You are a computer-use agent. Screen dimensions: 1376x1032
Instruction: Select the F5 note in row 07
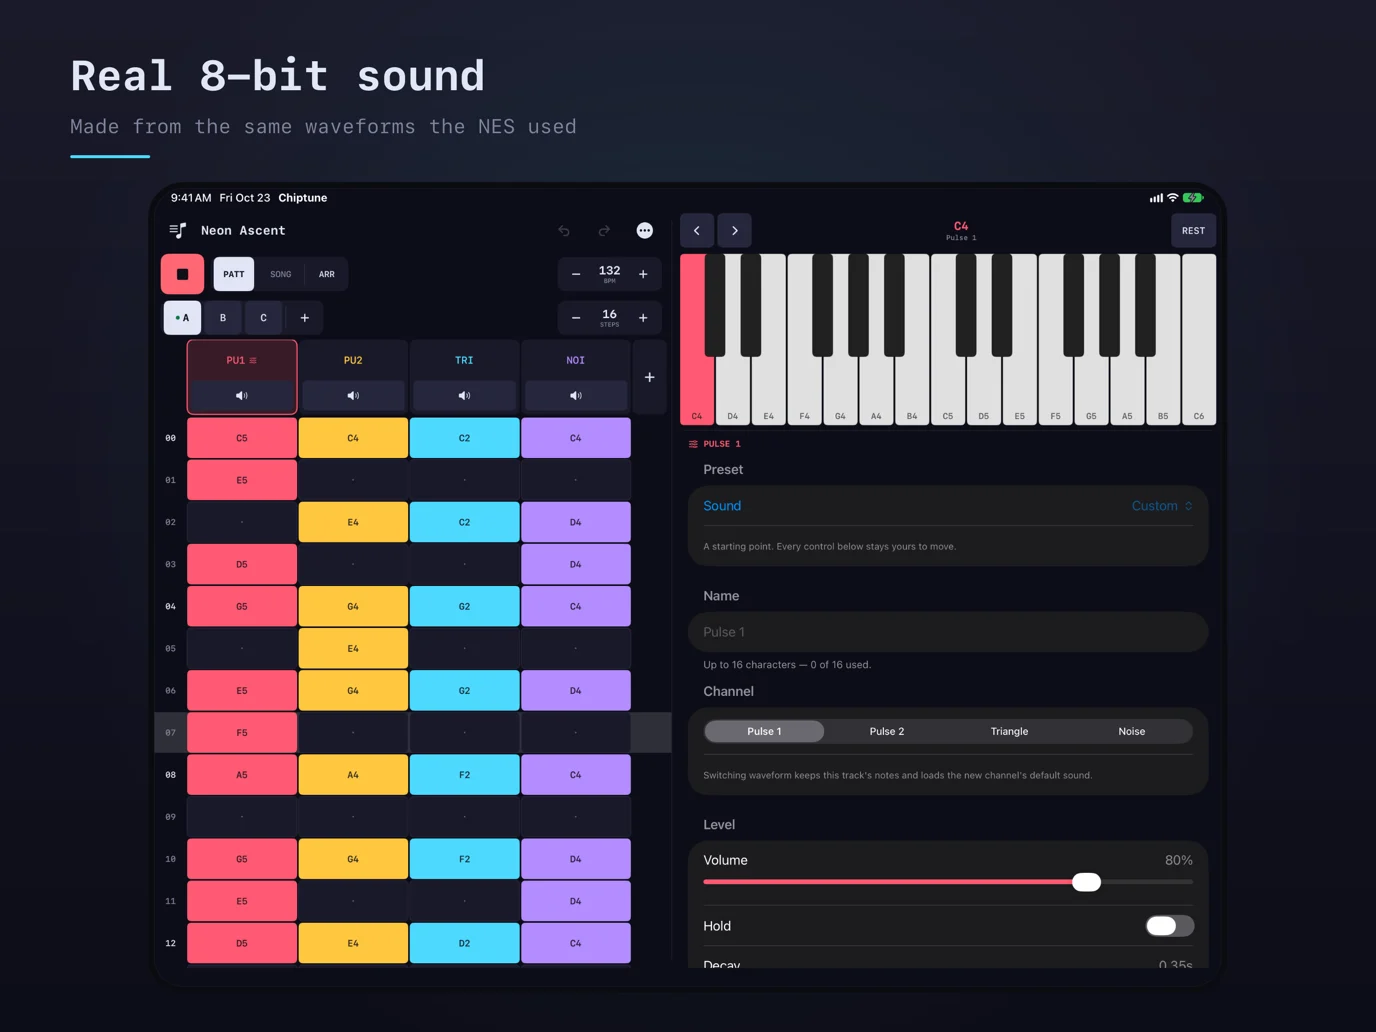point(242,733)
